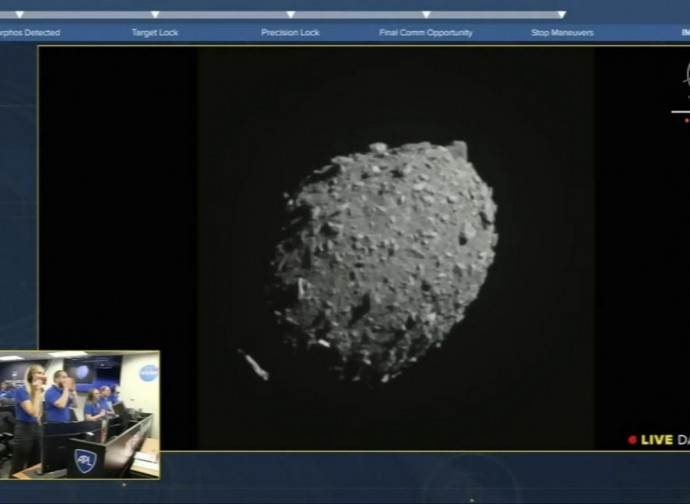The width and height of the screenshot is (690, 504).
Task: Click the Target Lock timeline label
Action: coord(155,33)
